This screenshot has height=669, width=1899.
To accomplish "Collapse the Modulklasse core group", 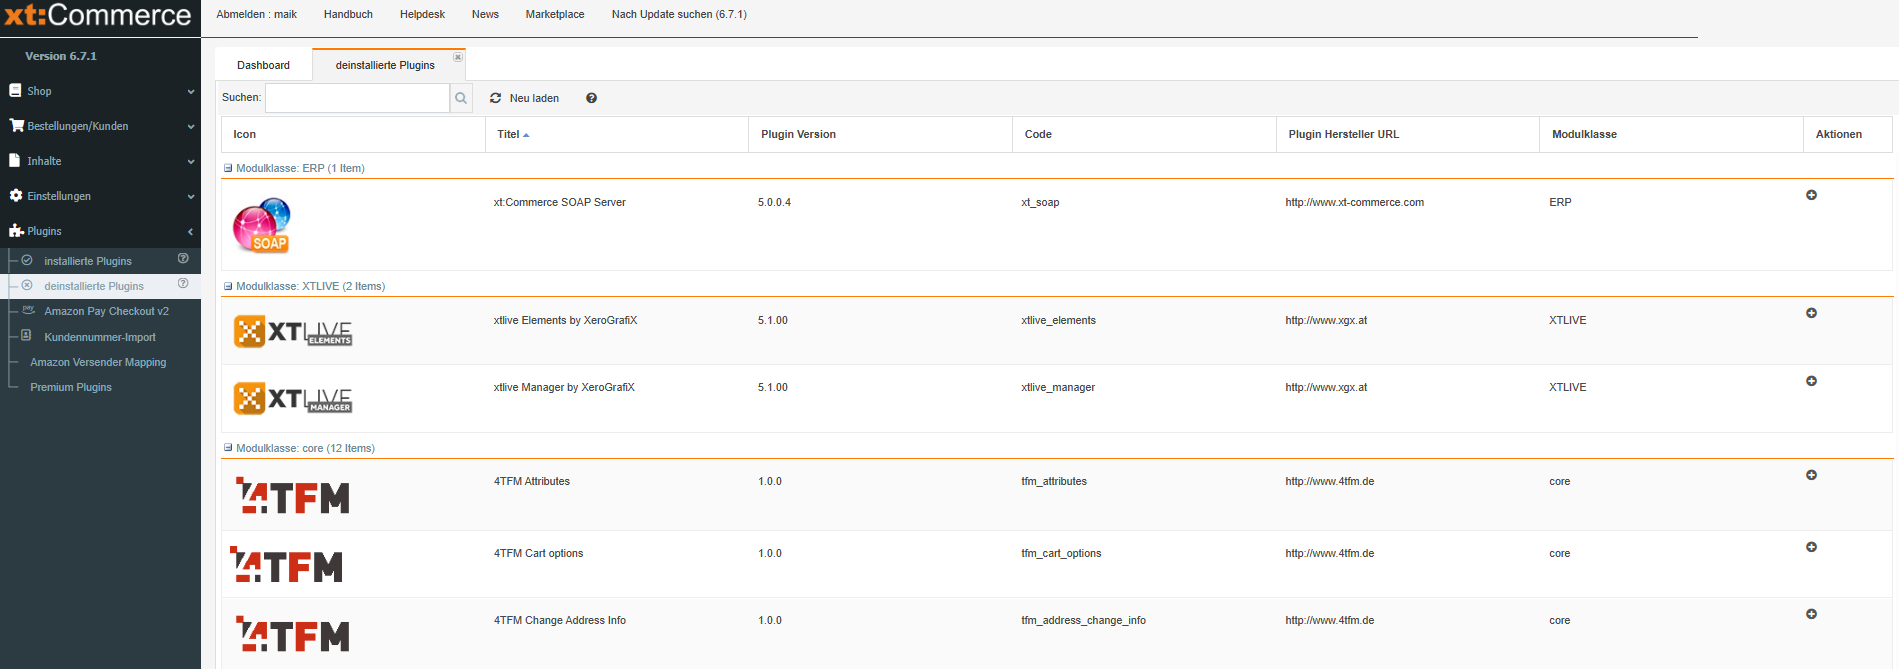I will point(228,448).
